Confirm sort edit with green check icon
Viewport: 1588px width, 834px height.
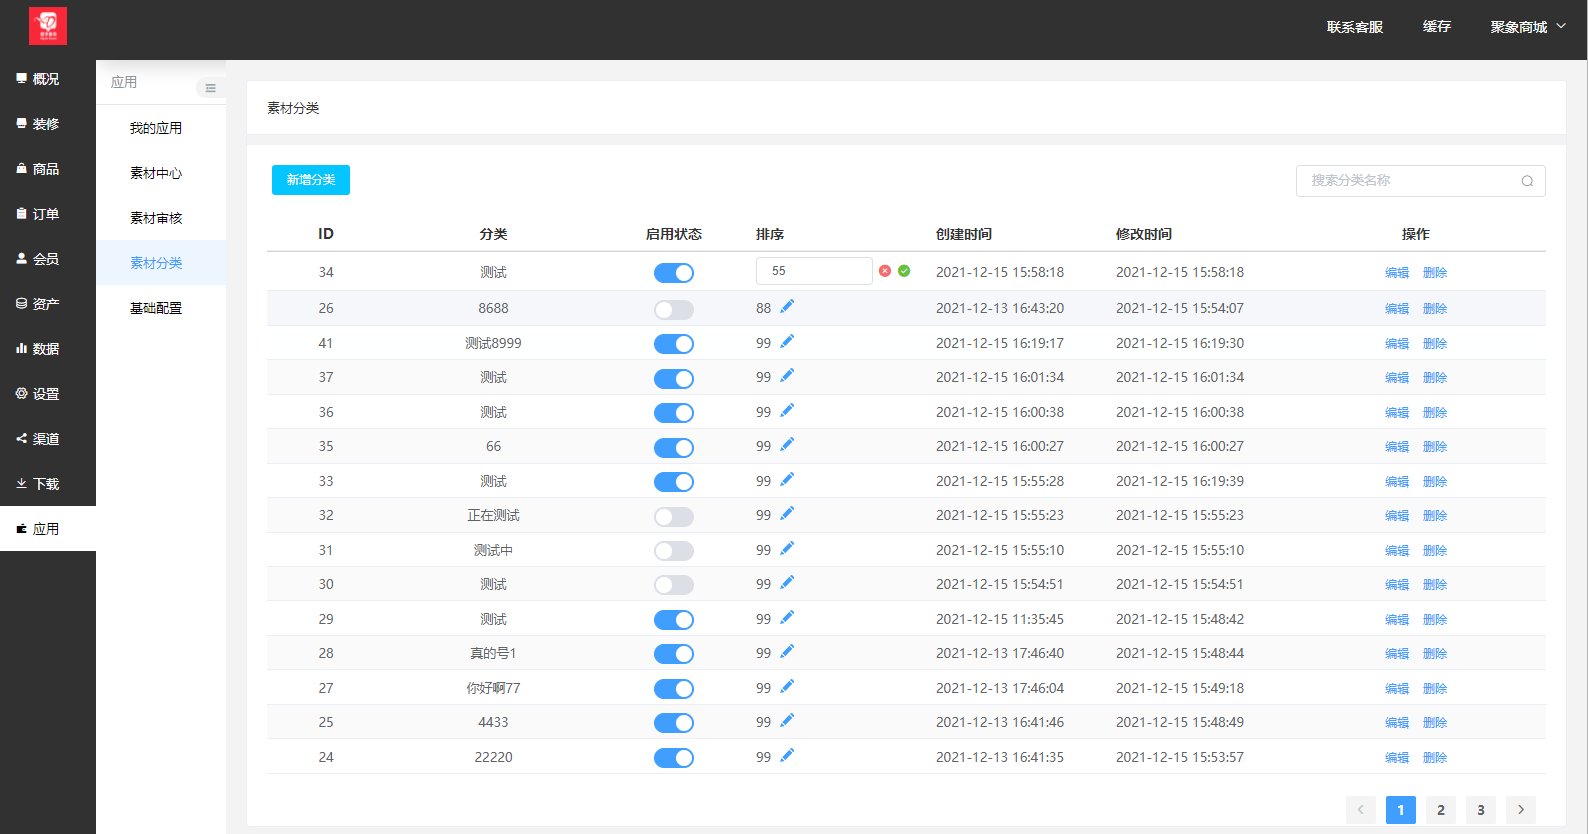point(904,271)
